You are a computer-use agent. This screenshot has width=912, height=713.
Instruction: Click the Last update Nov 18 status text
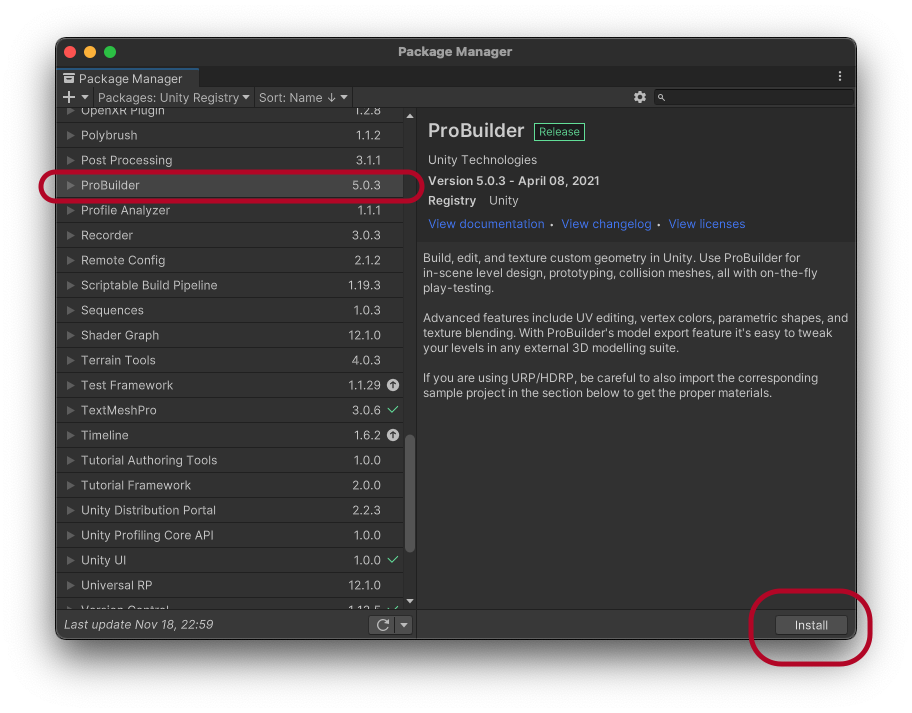click(138, 625)
